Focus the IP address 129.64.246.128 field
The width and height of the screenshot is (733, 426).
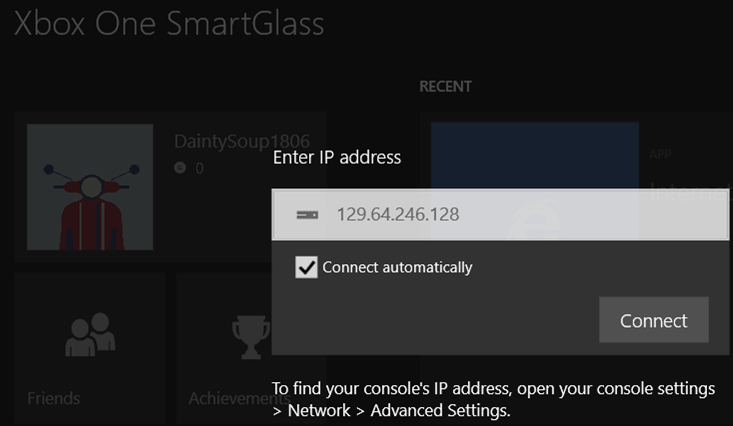click(500, 215)
